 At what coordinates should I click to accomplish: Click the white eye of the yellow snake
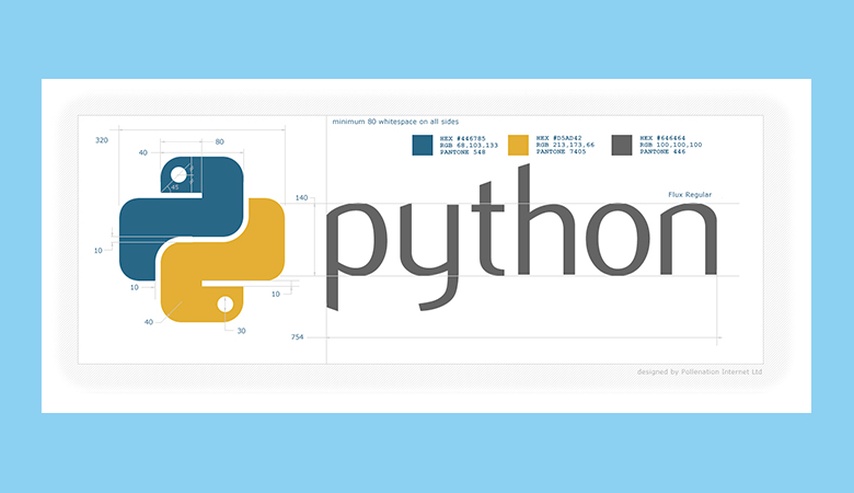click(x=225, y=304)
